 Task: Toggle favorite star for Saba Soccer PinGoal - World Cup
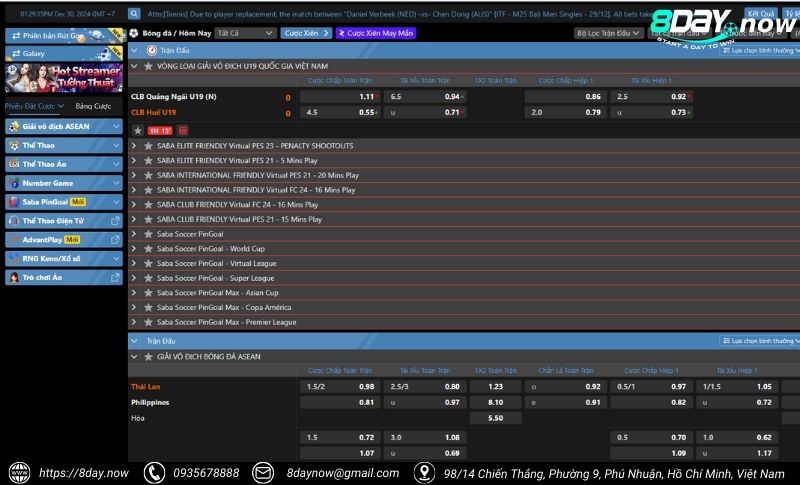click(149, 248)
